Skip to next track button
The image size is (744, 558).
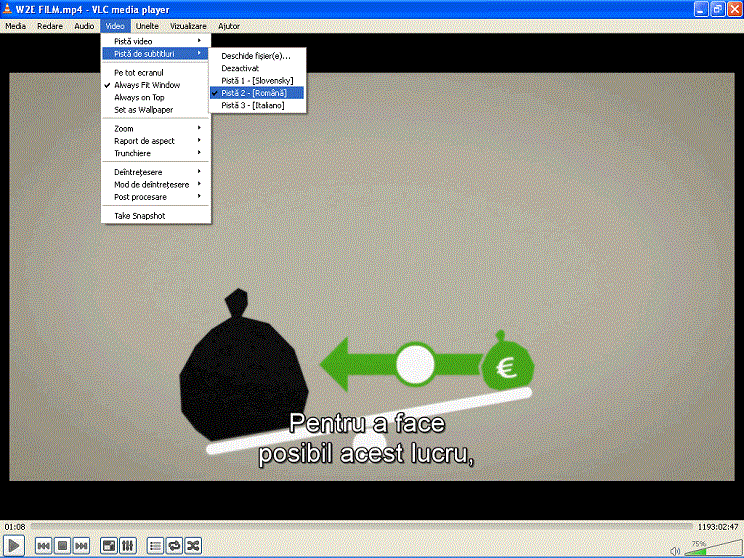point(81,545)
